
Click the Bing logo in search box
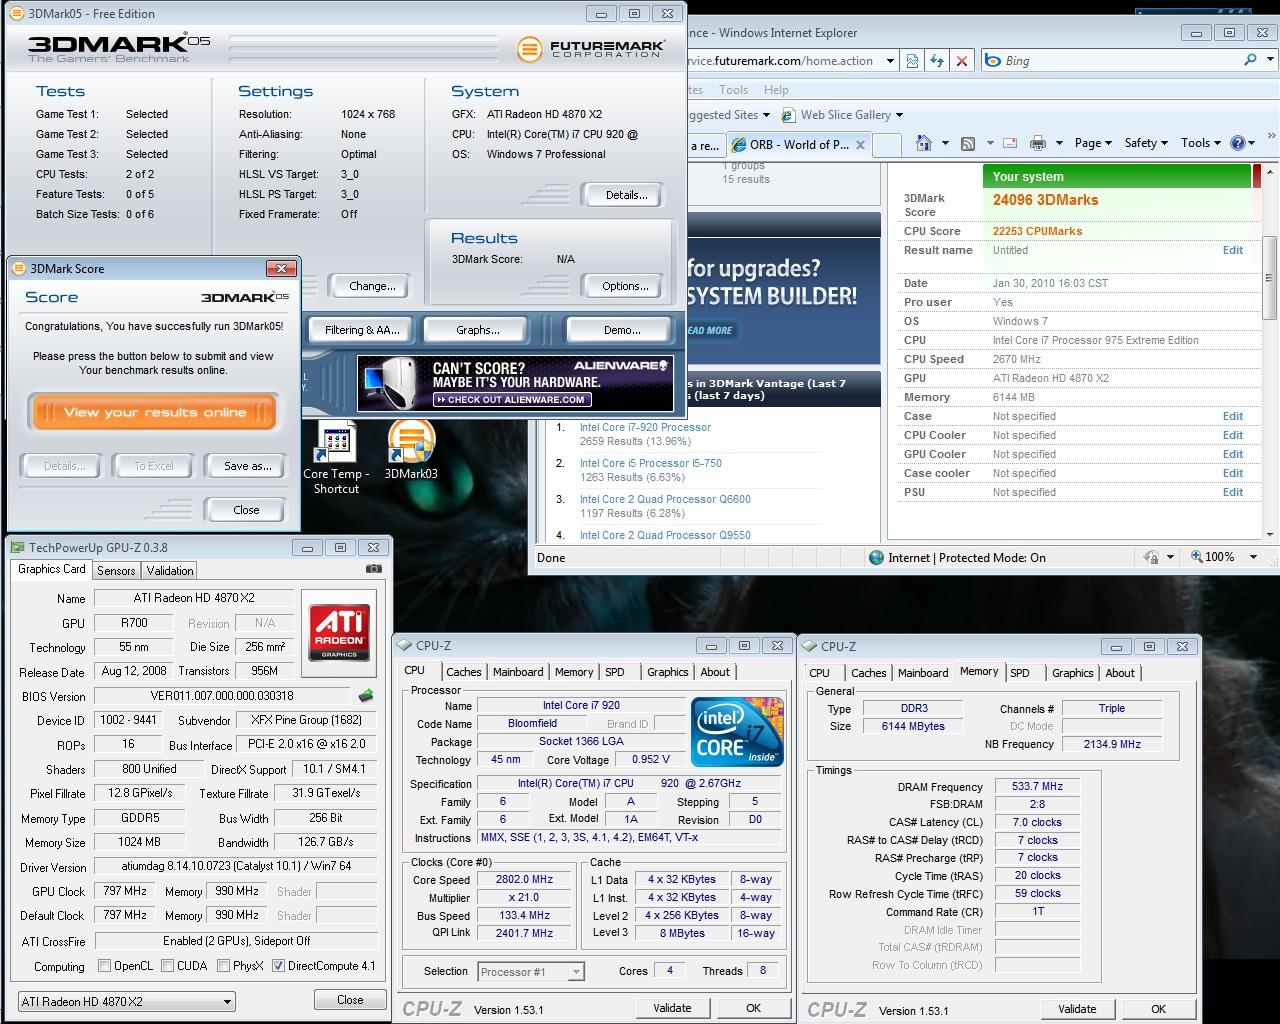click(x=994, y=61)
